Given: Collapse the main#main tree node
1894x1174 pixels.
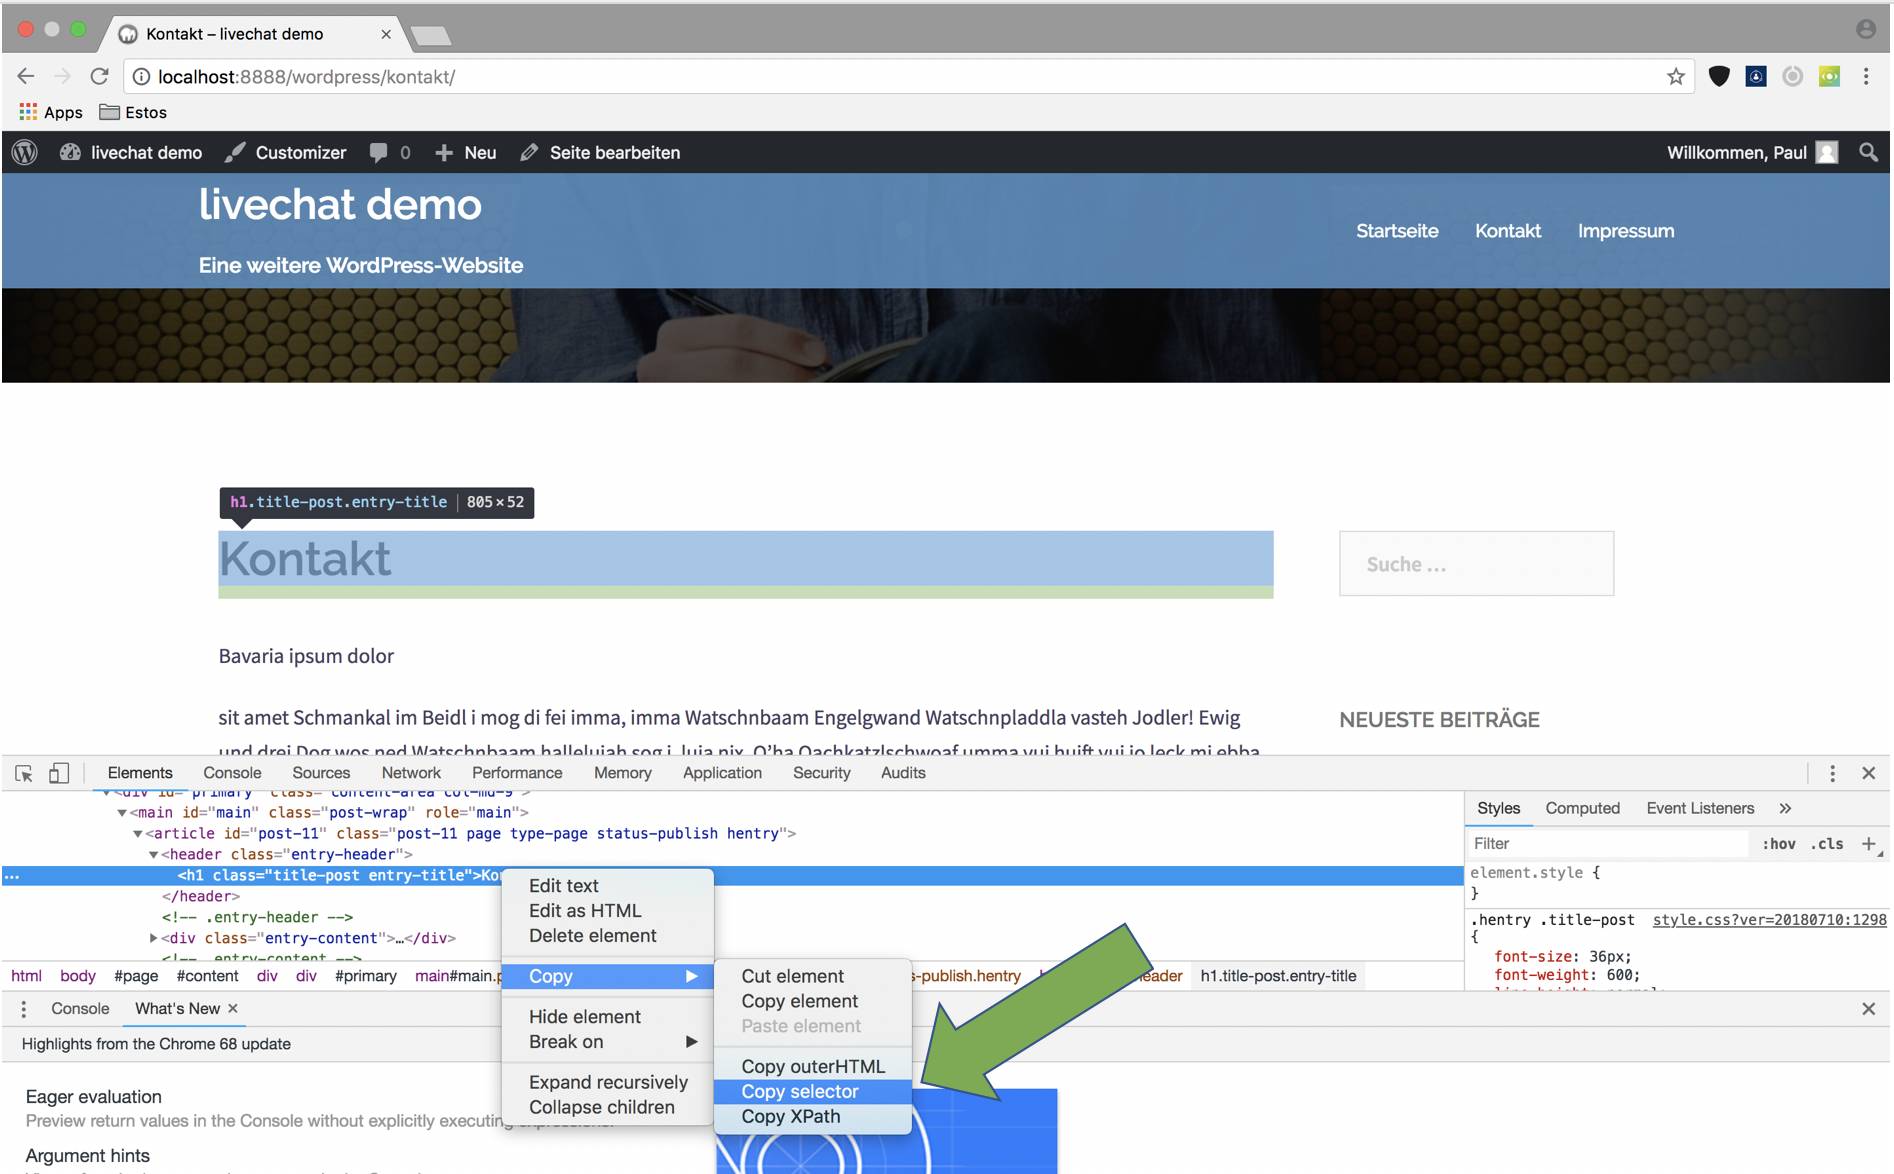Looking at the screenshot, I should pyautogui.click(x=122, y=813).
